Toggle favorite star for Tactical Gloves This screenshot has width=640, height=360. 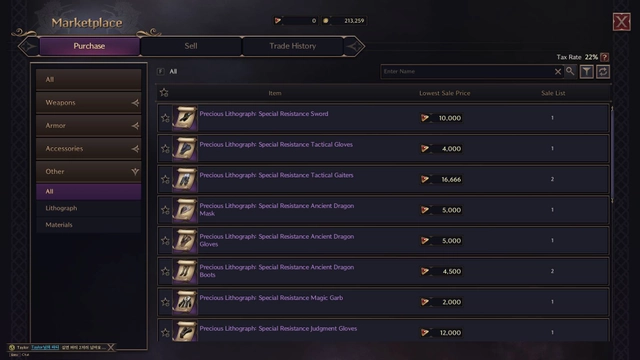(165, 149)
